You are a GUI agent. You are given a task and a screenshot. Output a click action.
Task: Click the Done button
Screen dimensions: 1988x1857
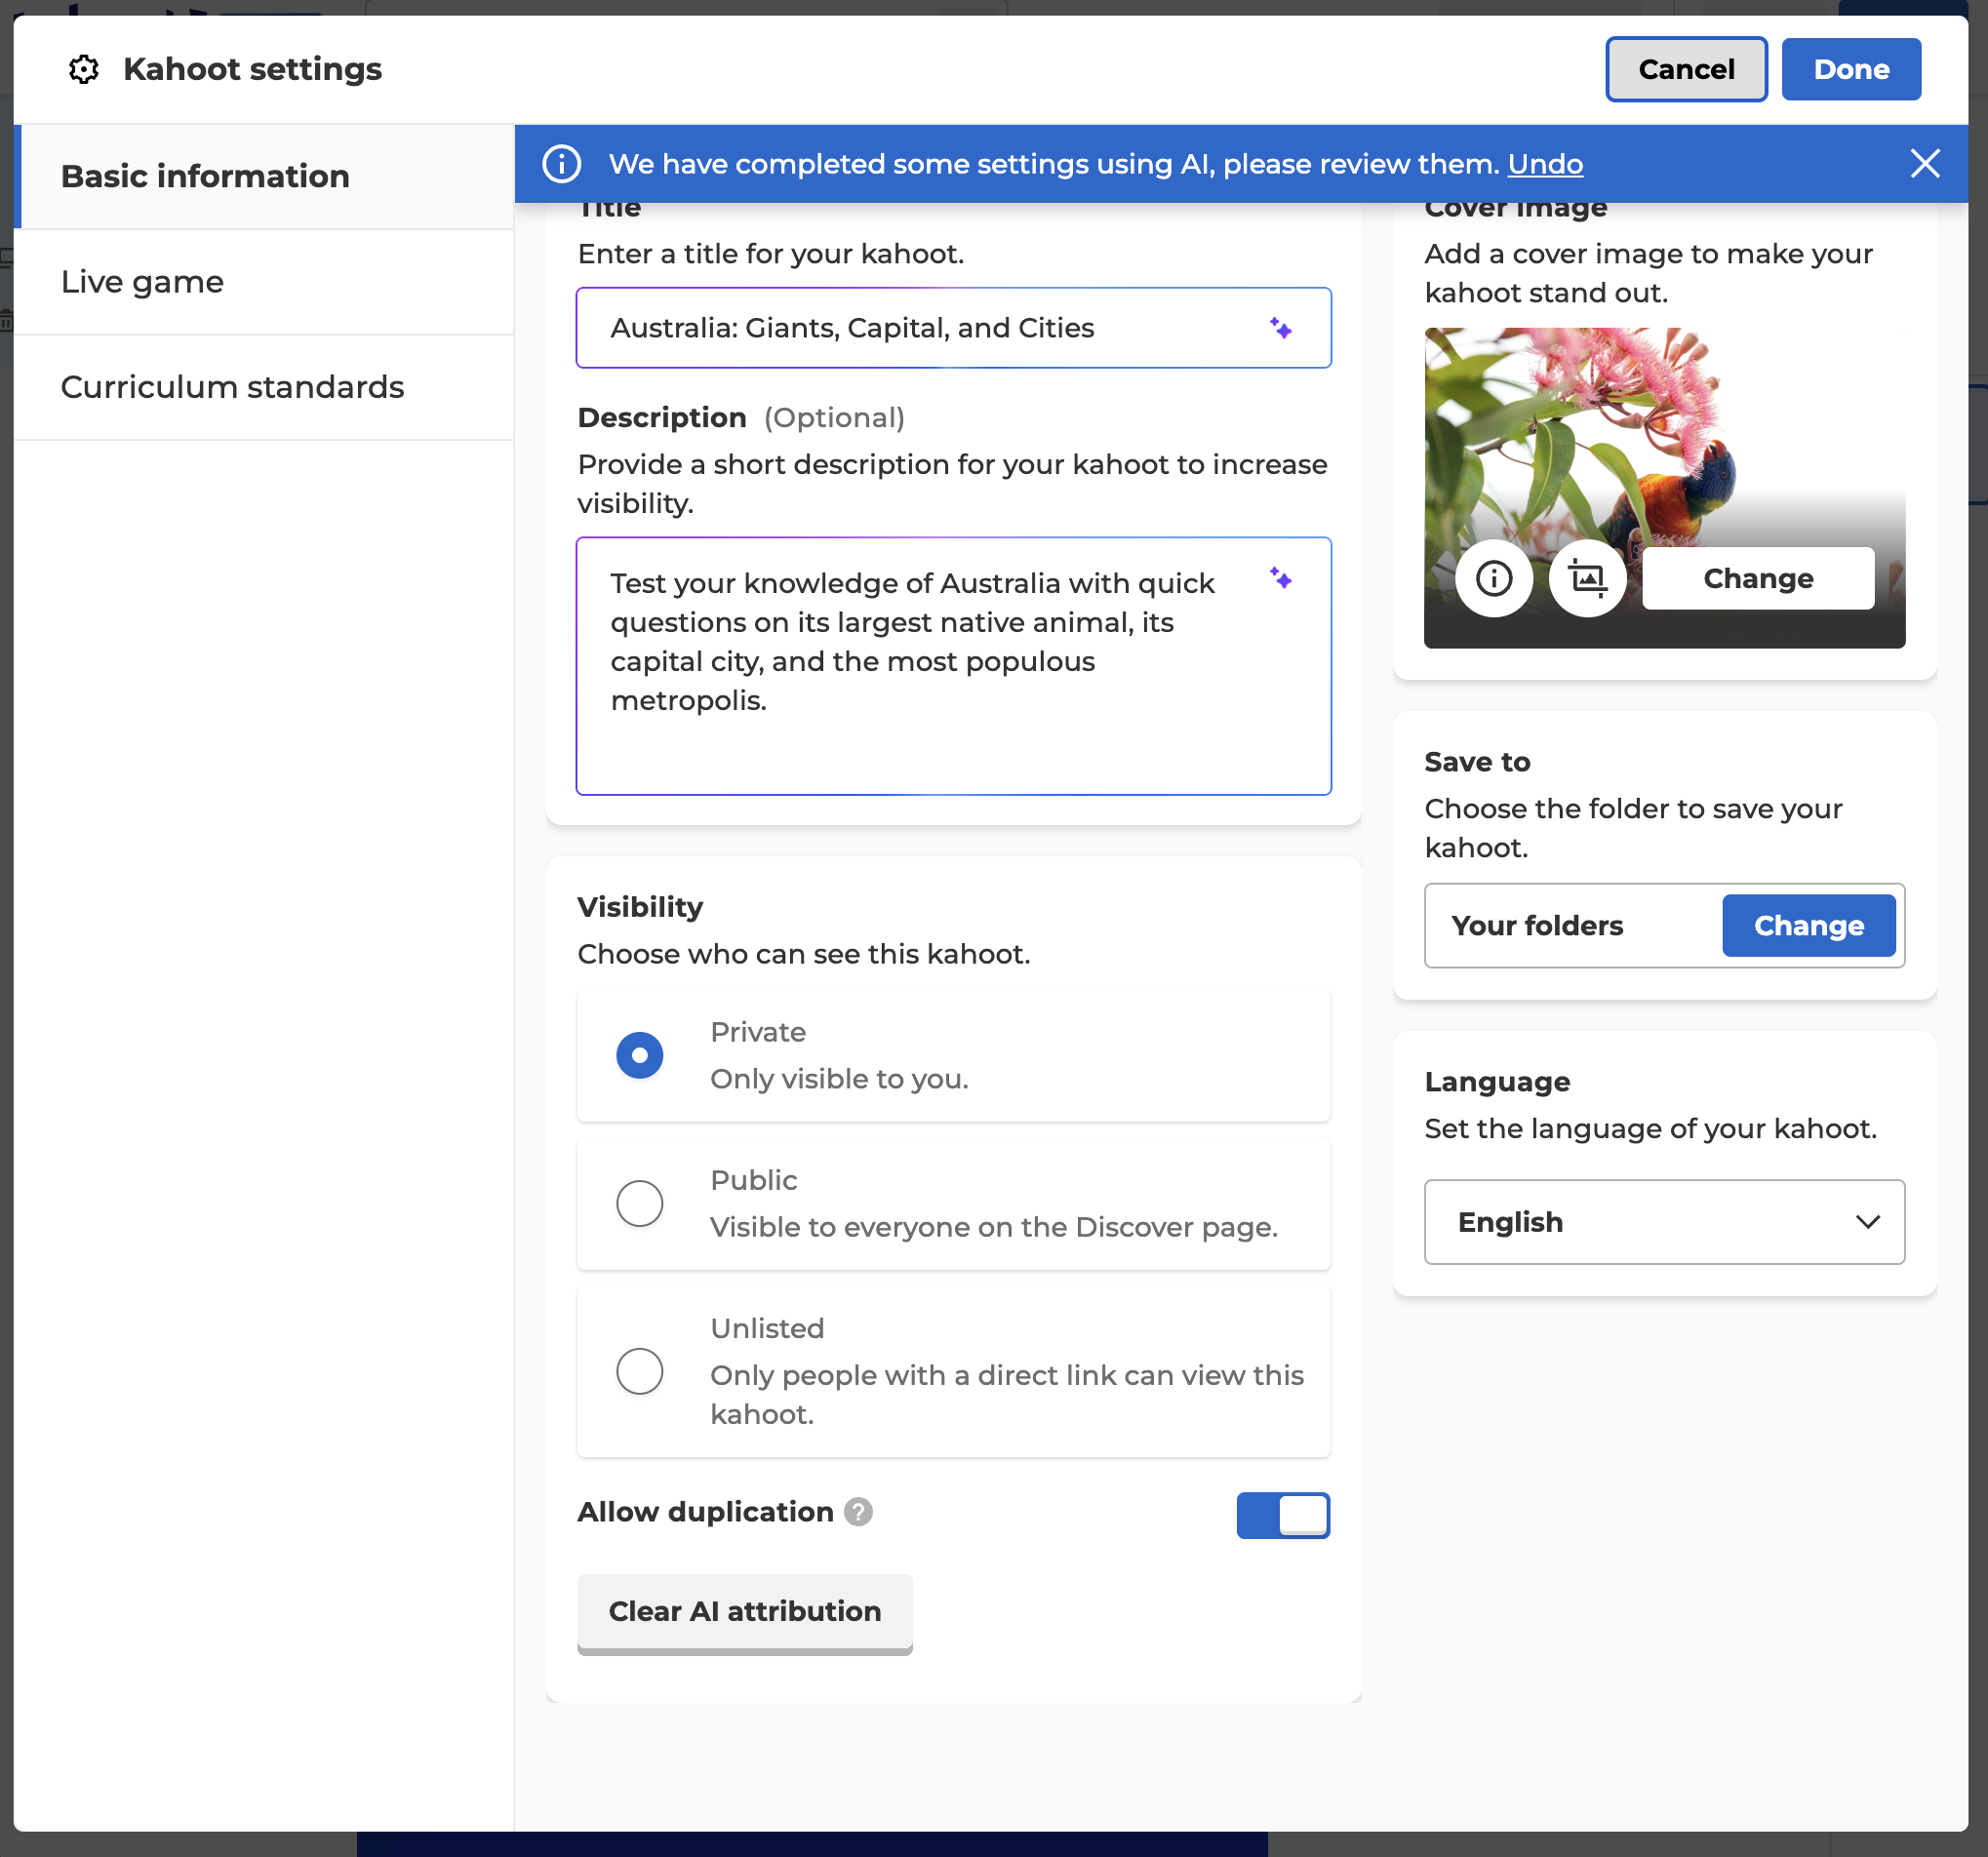click(x=1851, y=69)
